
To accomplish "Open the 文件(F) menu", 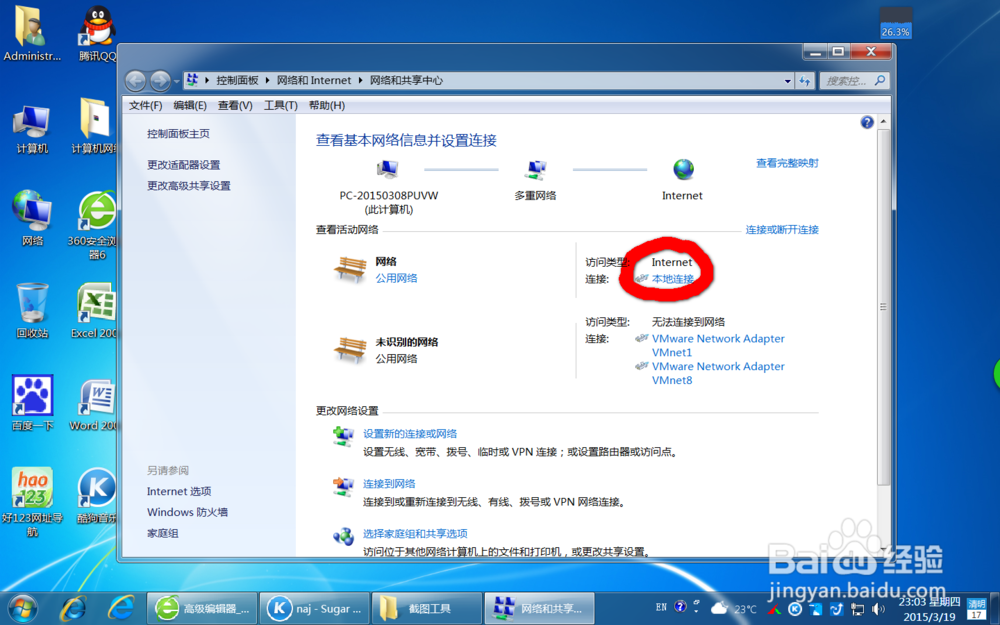I will (146, 104).
